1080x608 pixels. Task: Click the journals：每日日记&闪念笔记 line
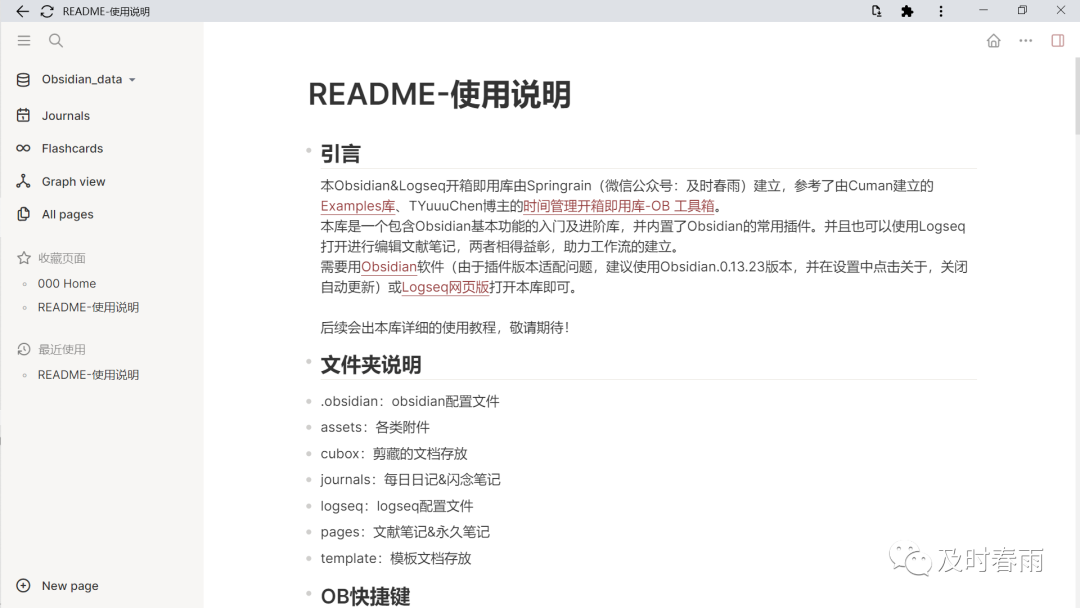[x=411, y=480]
